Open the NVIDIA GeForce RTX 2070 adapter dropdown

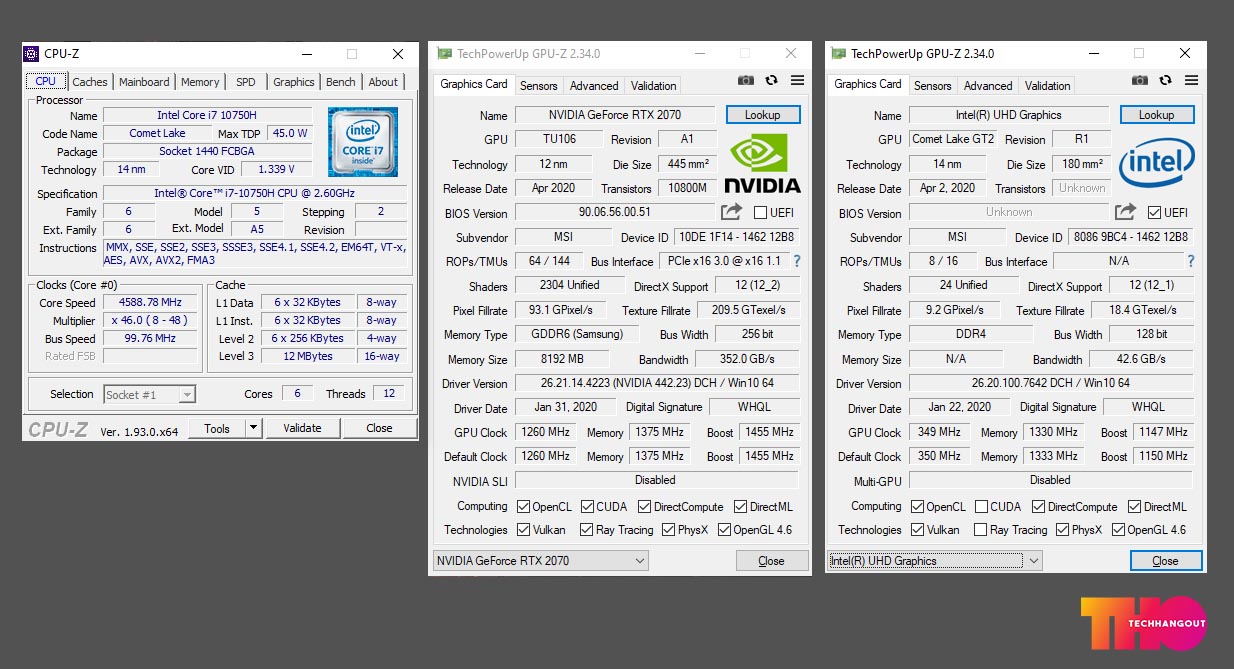[x=540, y=560]
